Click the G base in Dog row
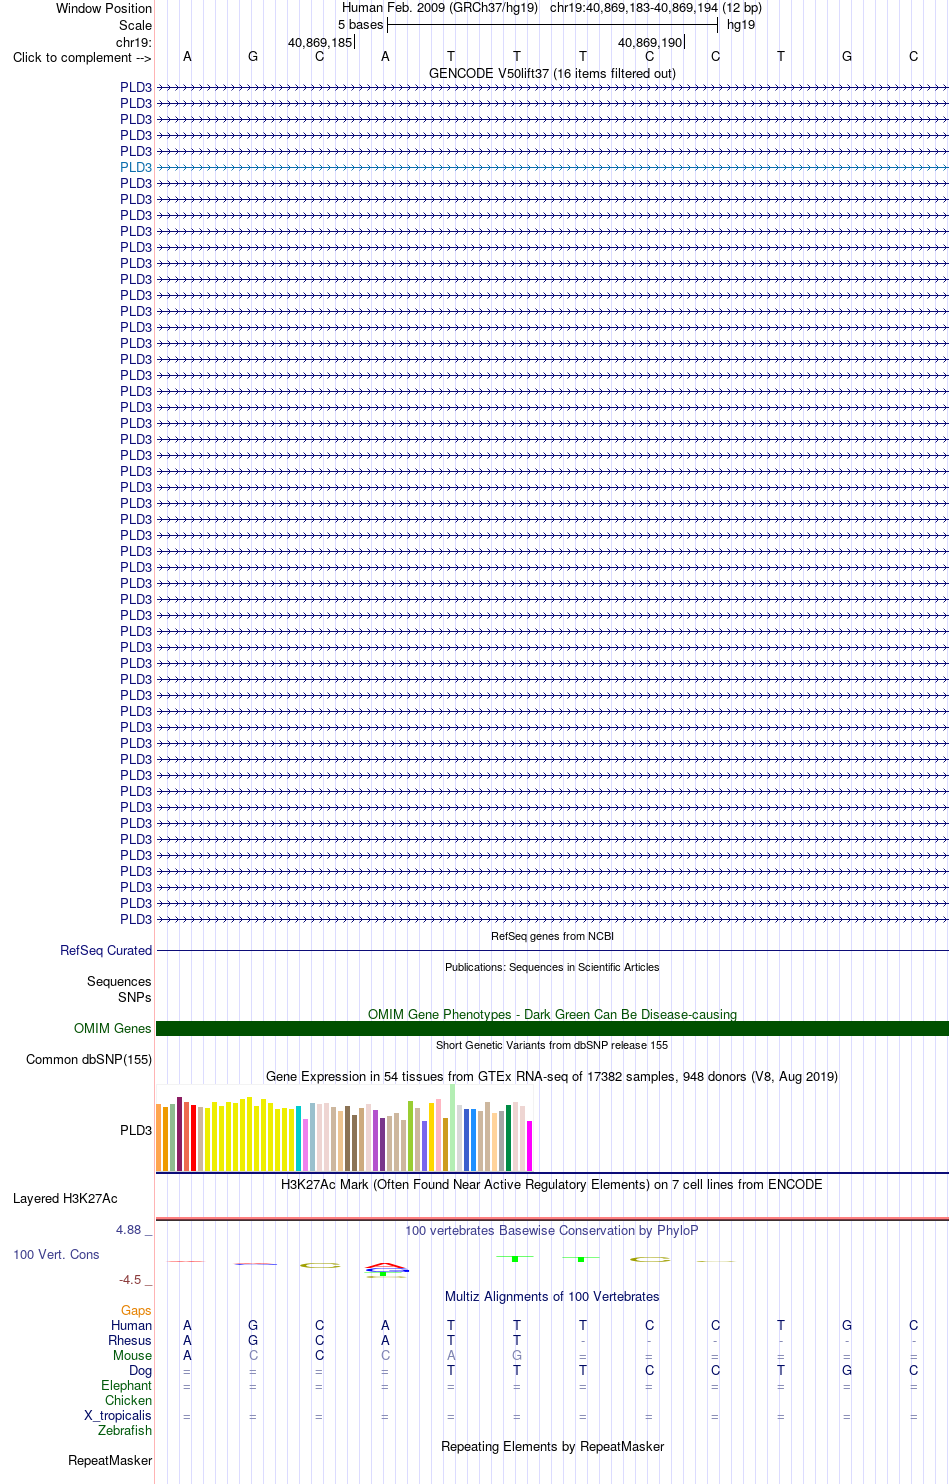 848,1371
